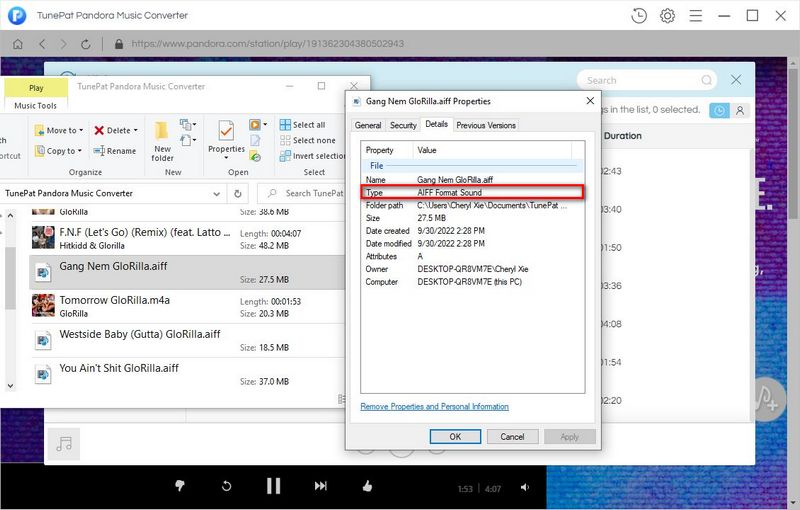Click the scroll up arrow in Explorer pane
This screenshot has width=800, height=510.
coord(10,216)
